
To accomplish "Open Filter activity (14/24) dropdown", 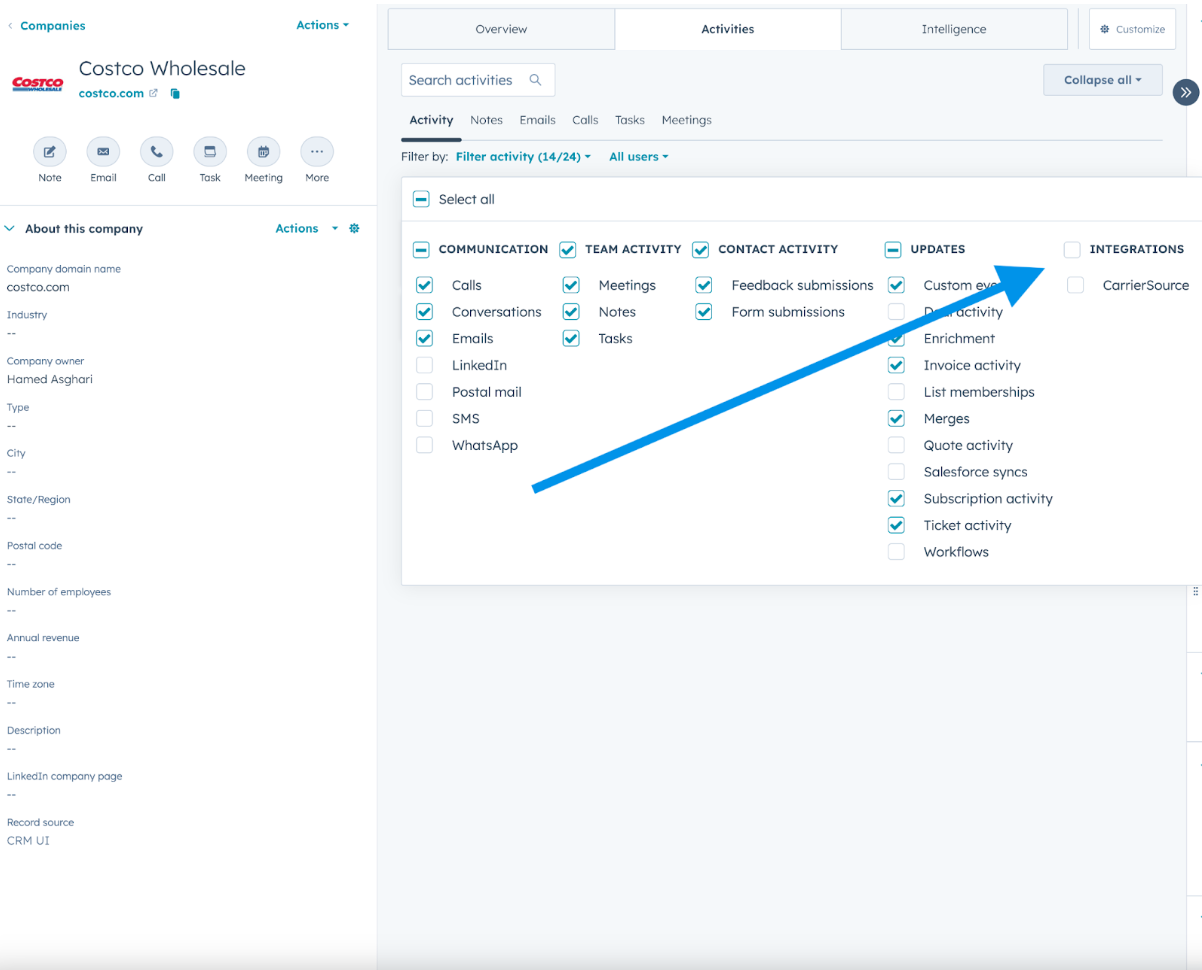I will point(523,156).
